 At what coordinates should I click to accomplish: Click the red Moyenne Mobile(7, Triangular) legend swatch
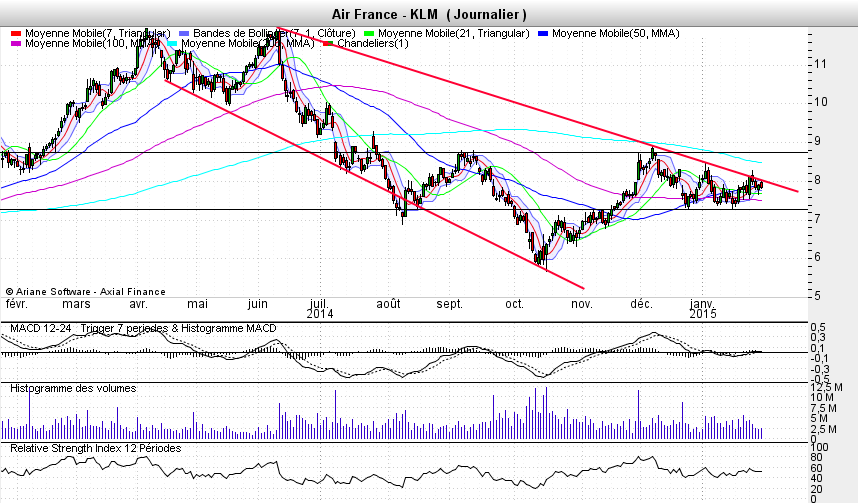(x=16, y=34)
